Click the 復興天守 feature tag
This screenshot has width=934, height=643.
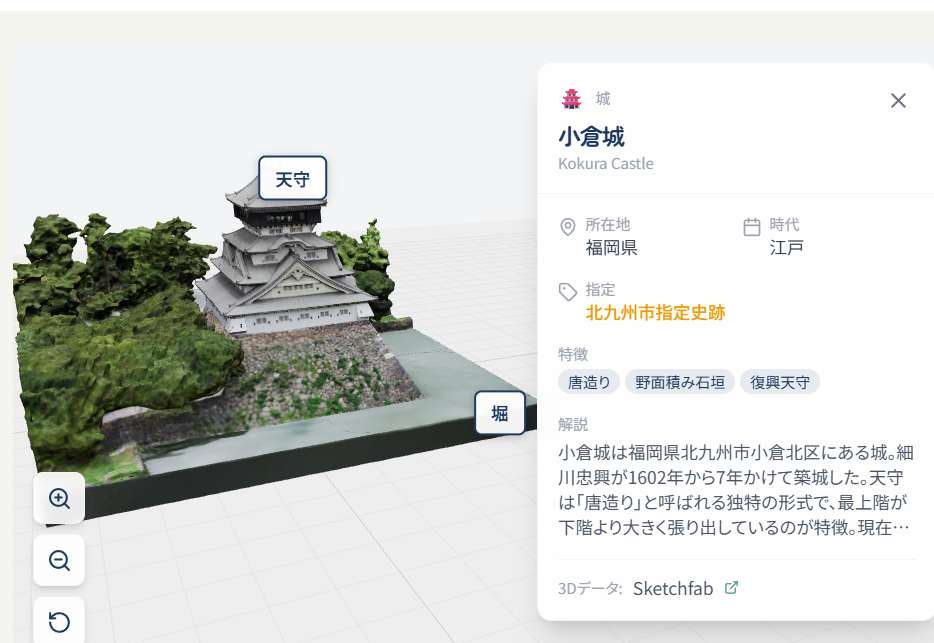(x=780, y=382)
